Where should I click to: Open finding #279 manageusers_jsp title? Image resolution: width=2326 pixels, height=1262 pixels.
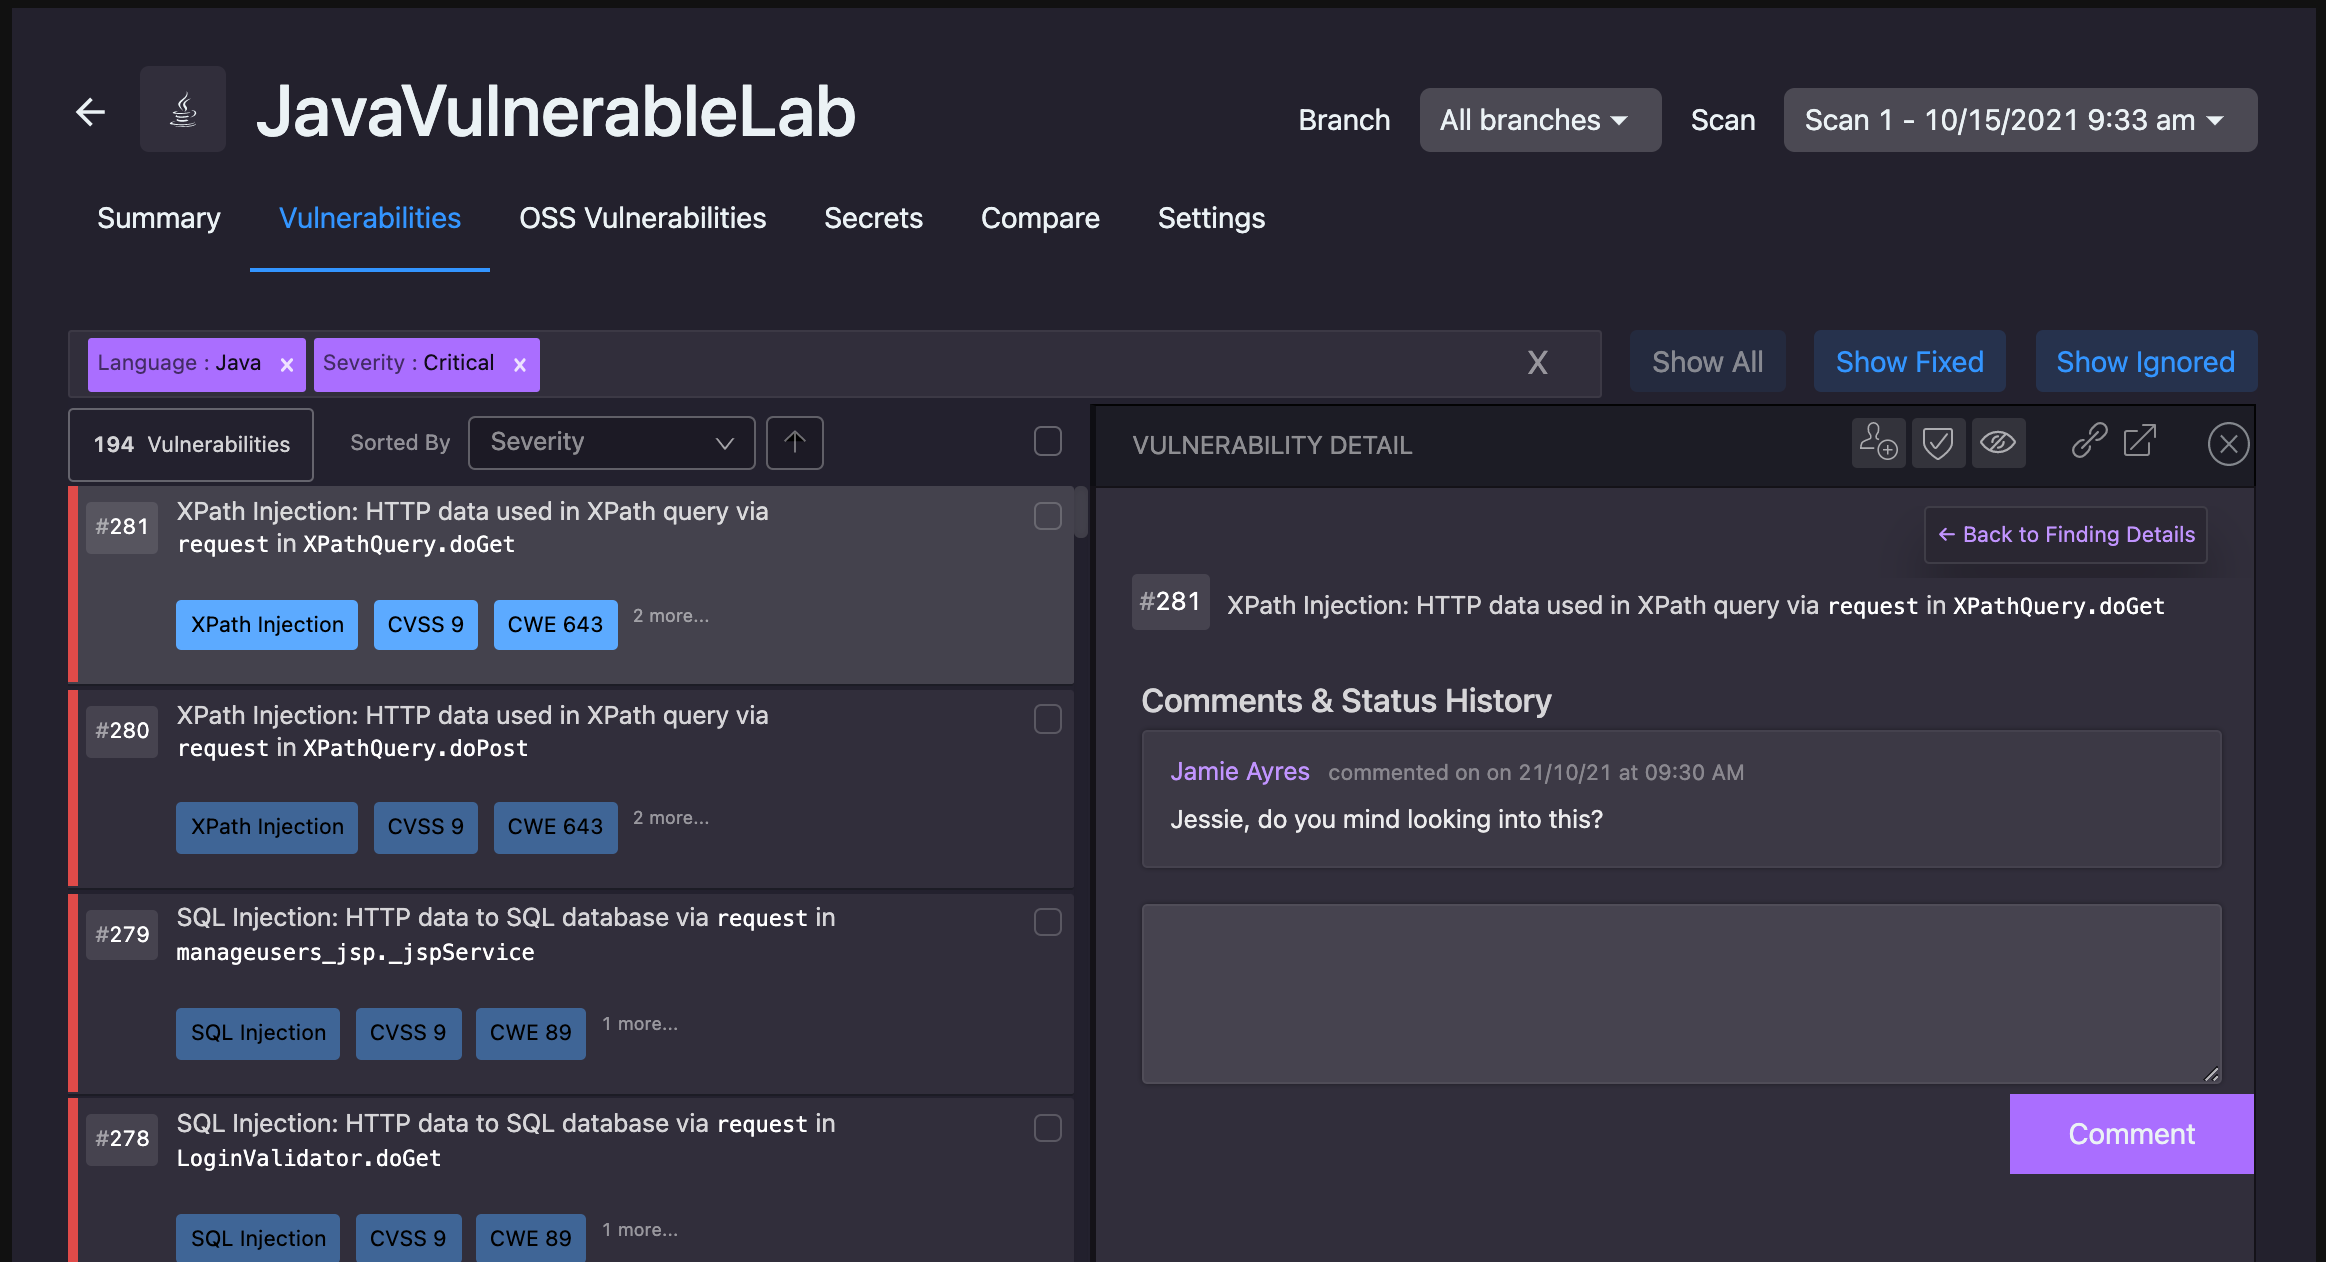[506, 934]
